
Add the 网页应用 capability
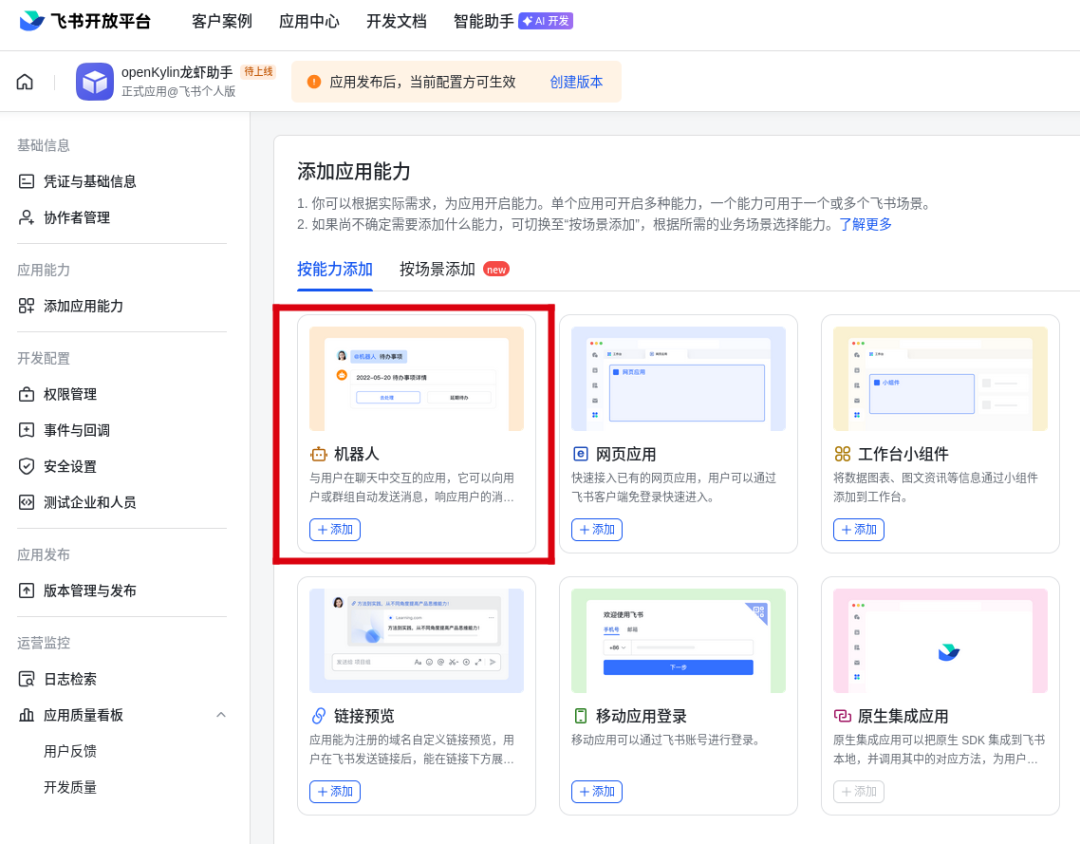pos(597,530)
